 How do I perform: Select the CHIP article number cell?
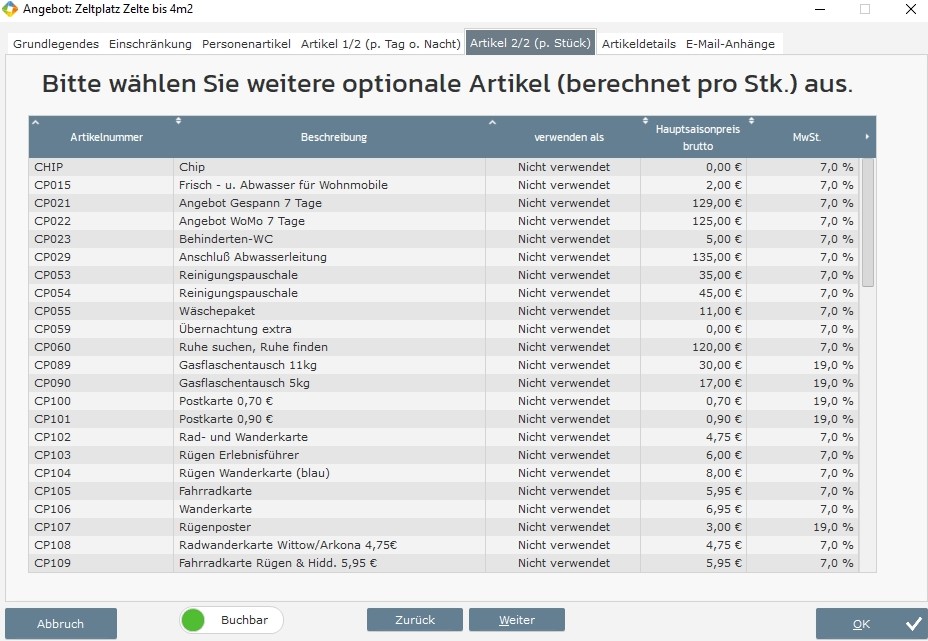(101, 167)
